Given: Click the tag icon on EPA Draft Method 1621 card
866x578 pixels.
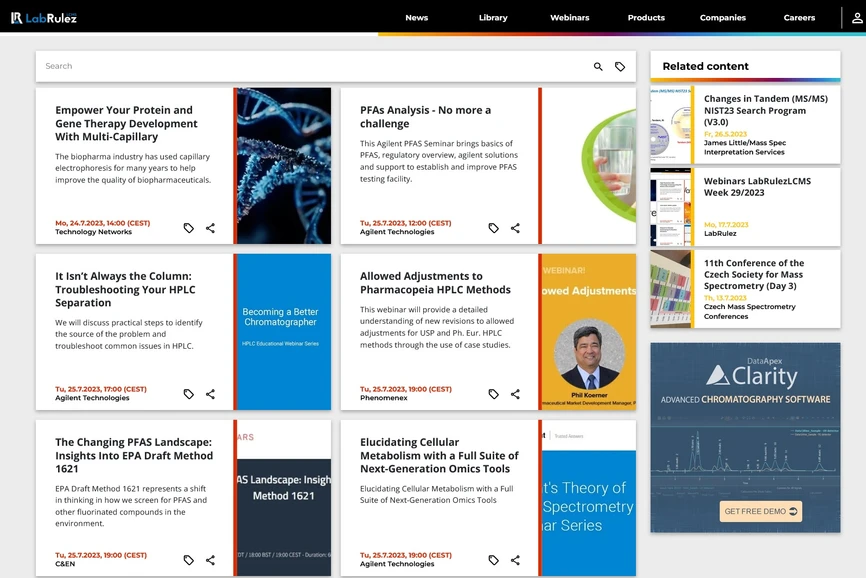Looking at the screenshot, I should pos(188,560).
